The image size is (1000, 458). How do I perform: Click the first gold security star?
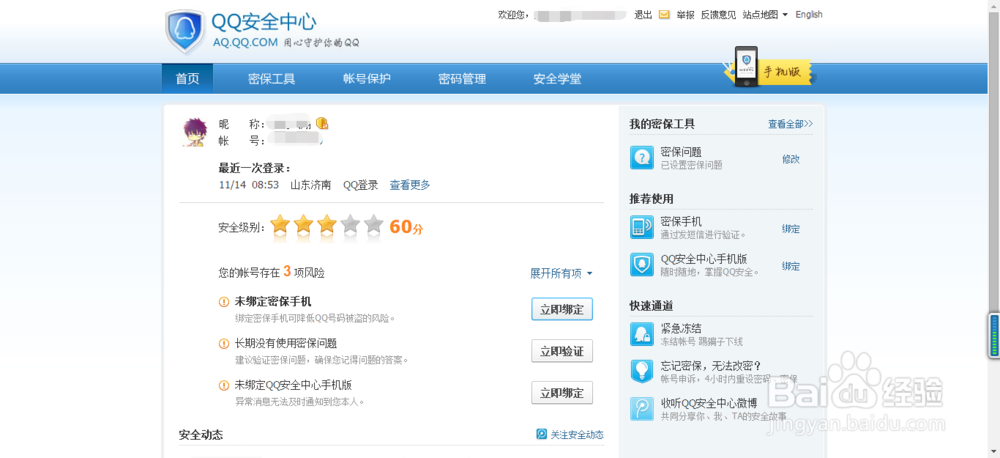click(x=280, y=225)
